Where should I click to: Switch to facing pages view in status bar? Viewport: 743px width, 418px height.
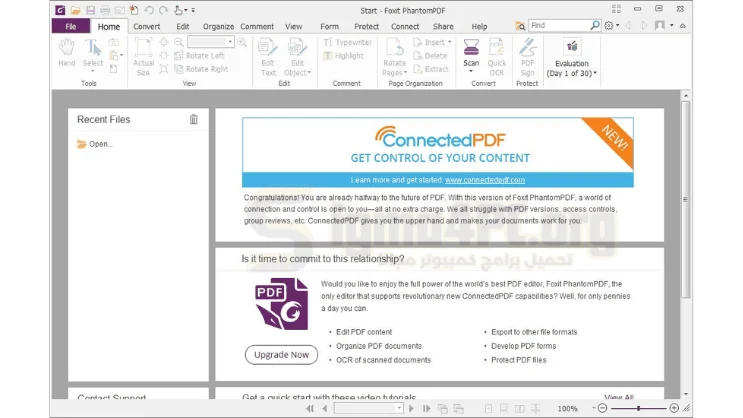520,409
